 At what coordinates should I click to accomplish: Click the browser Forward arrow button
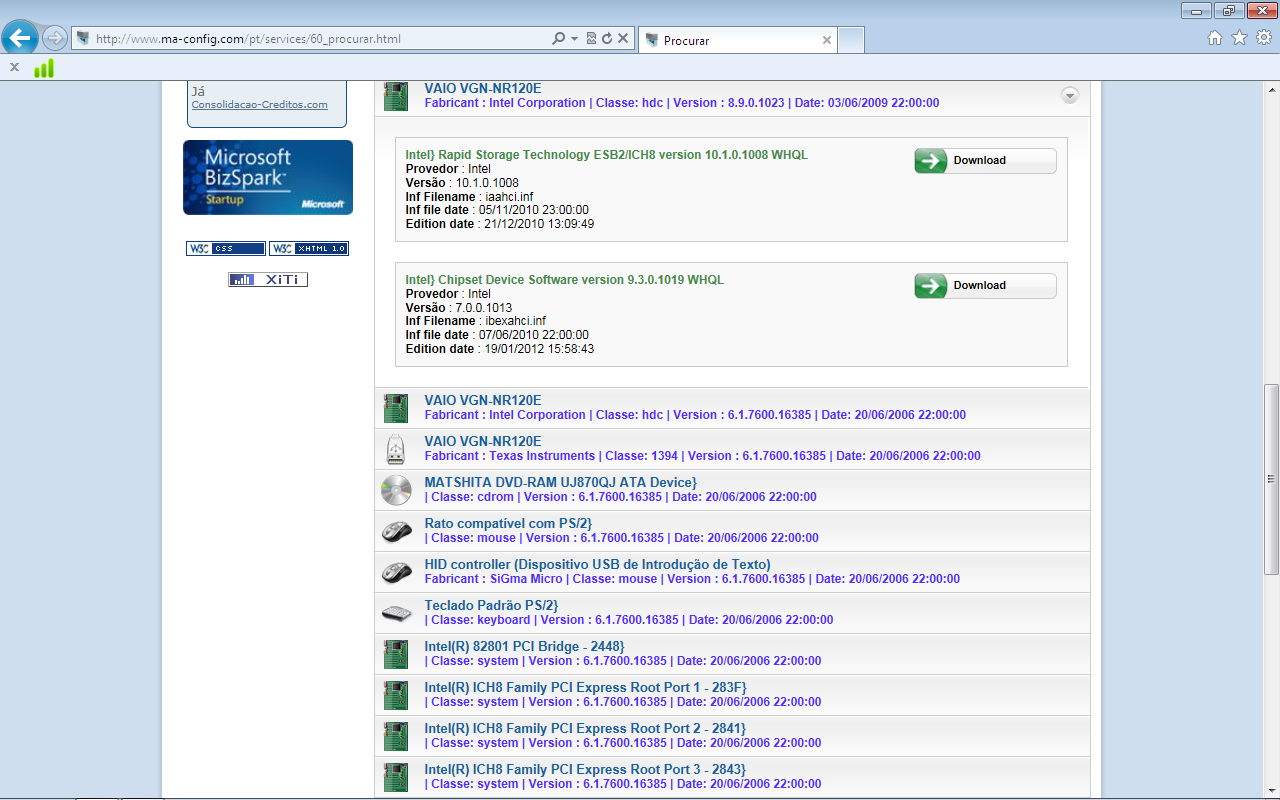pyautogui.click(x=55, y=38)
